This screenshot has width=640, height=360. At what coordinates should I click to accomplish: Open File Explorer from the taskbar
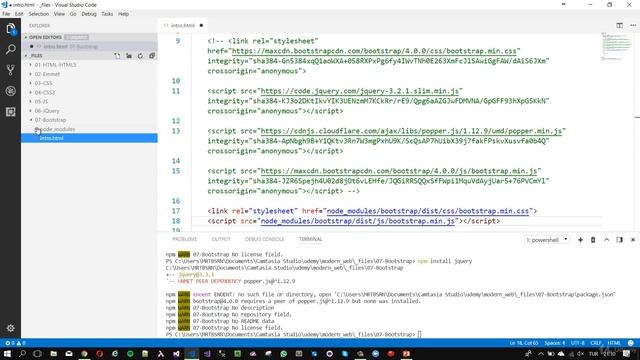[53, 353]
